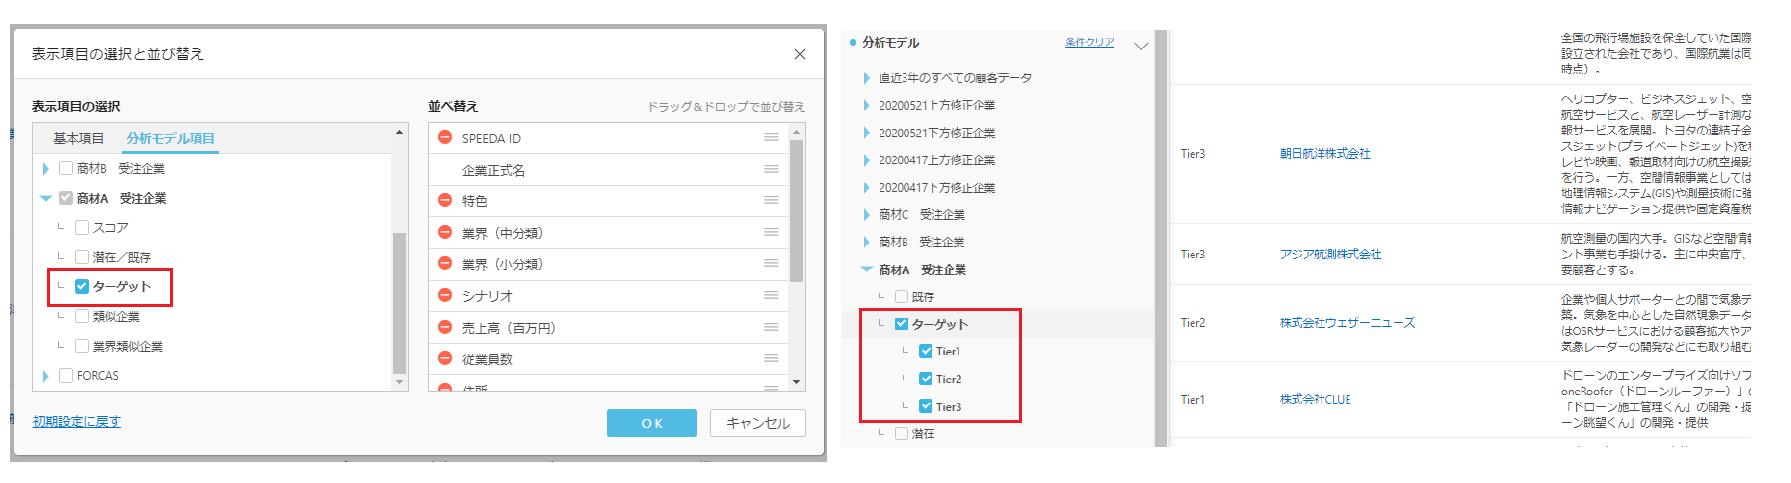Click the red minus icon beside 特色

(x=445, y=201)
